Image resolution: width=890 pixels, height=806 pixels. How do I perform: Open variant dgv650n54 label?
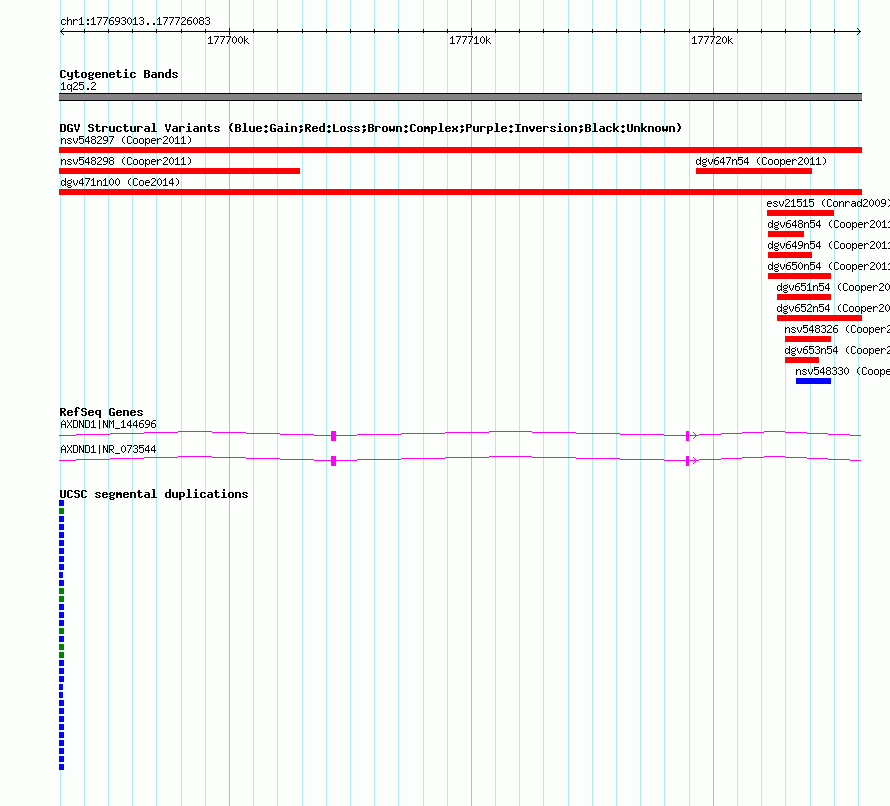(x=829, y=266)
